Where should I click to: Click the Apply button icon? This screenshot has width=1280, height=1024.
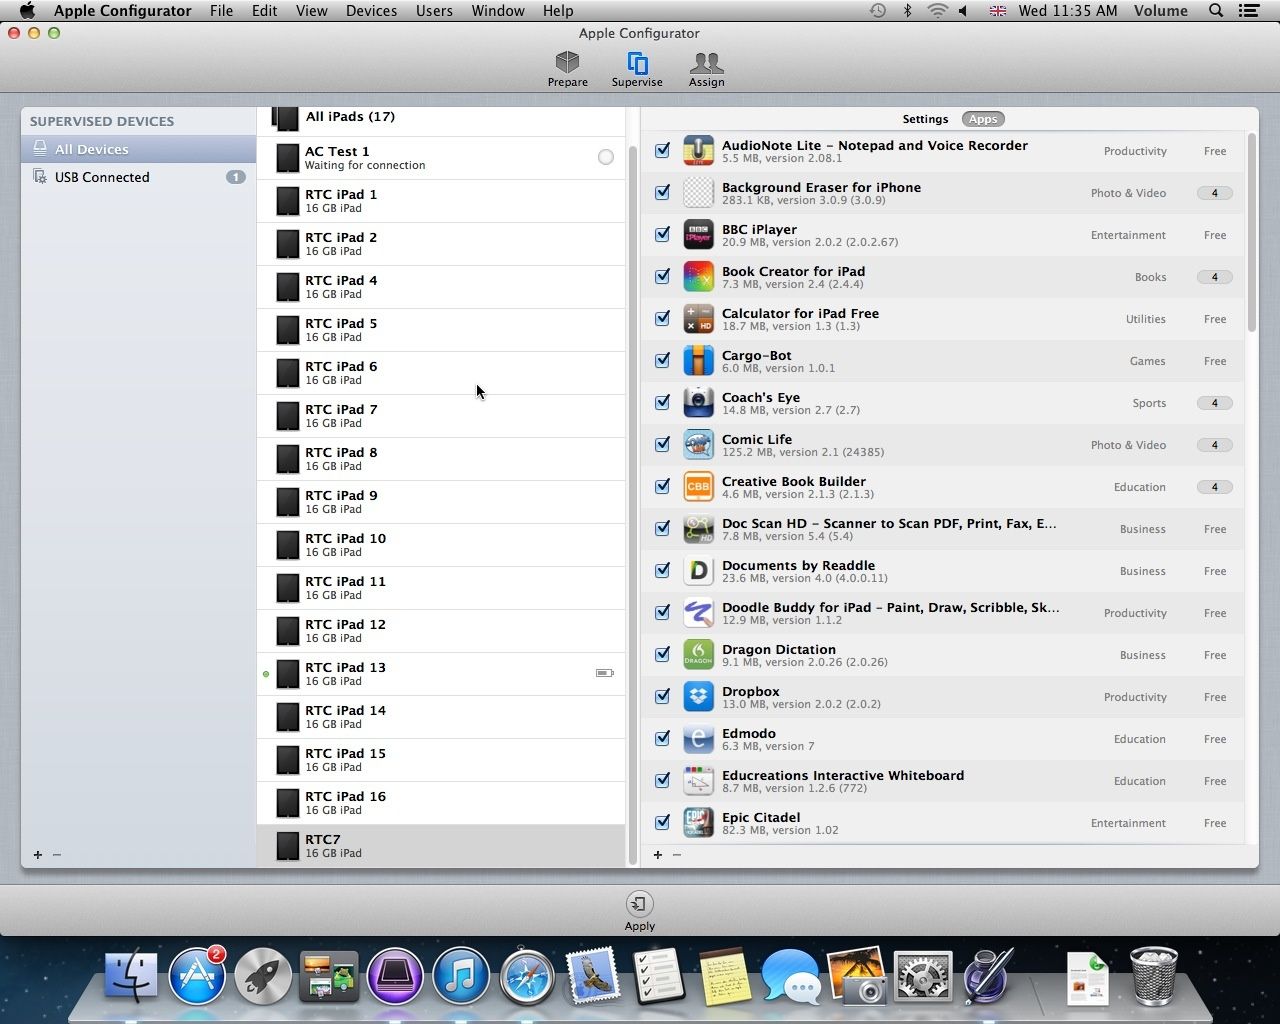point(640,903)
